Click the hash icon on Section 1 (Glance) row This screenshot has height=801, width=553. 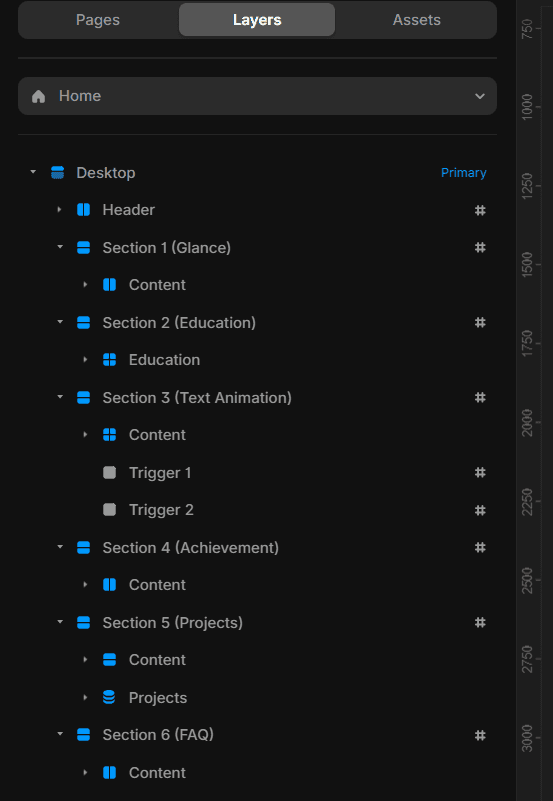[480, 248]
